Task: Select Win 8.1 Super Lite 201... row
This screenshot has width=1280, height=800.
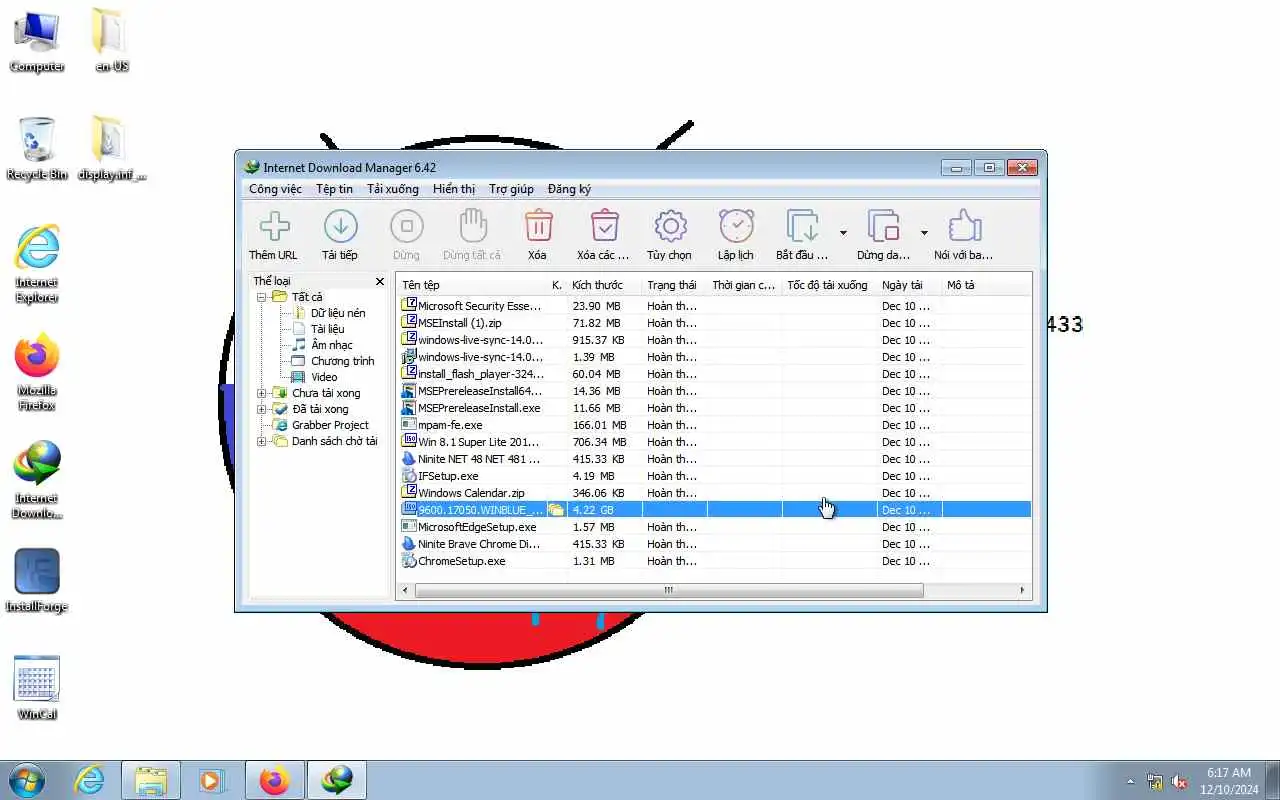Action: (715, 442)
